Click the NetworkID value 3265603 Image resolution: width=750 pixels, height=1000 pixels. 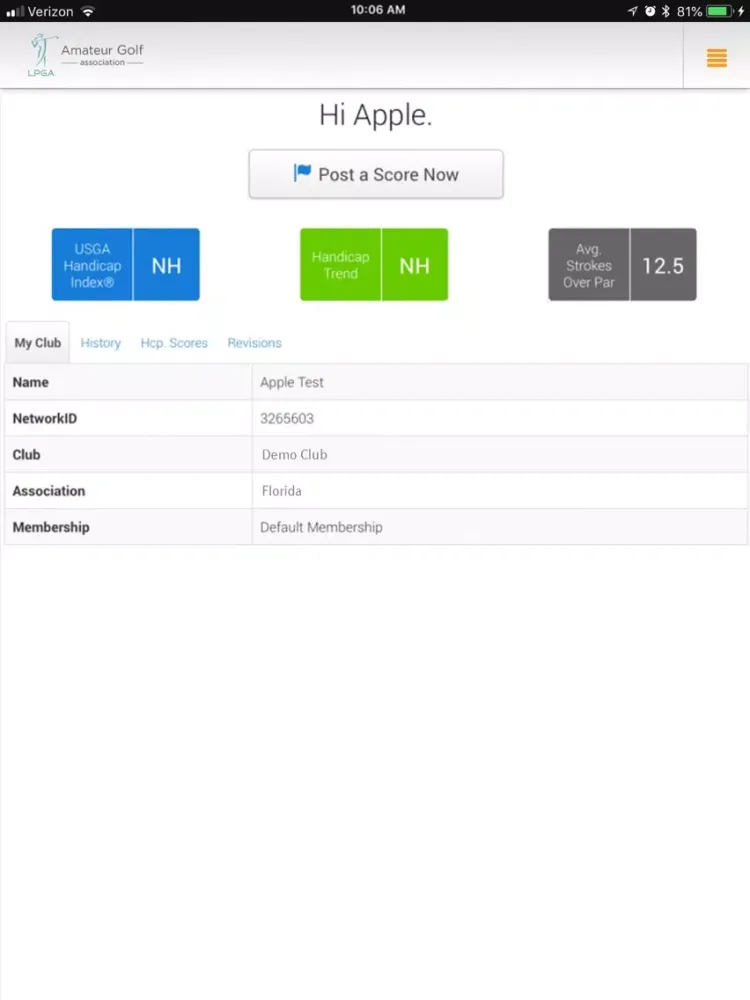click(287, 418)
